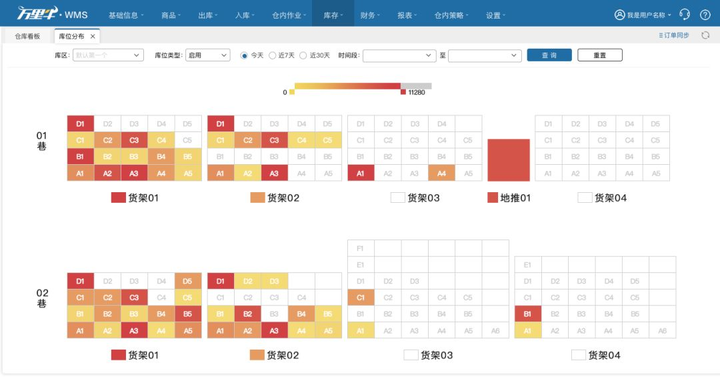720x377 pixels.
Task: Open the 库区 dropdown
Action: pos(108,55)
